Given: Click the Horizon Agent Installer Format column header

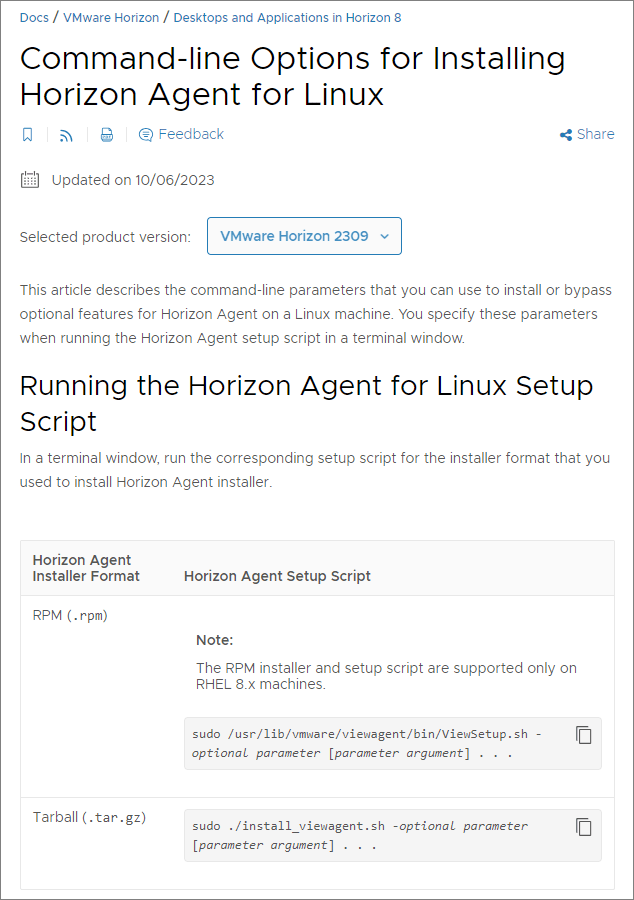Looking at the screenshot, I should [x=86, y=568].
